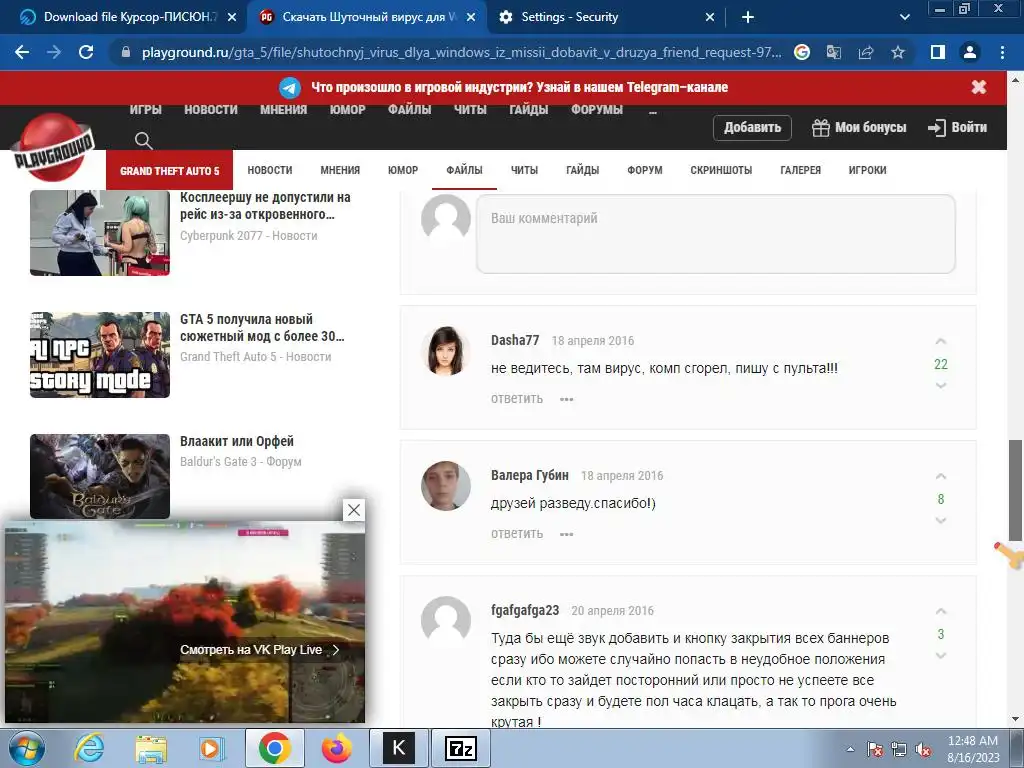This screenshot has width=1024, height=768.
Task: Go back with the browser back arrow
Action: [x=22, y=52]
